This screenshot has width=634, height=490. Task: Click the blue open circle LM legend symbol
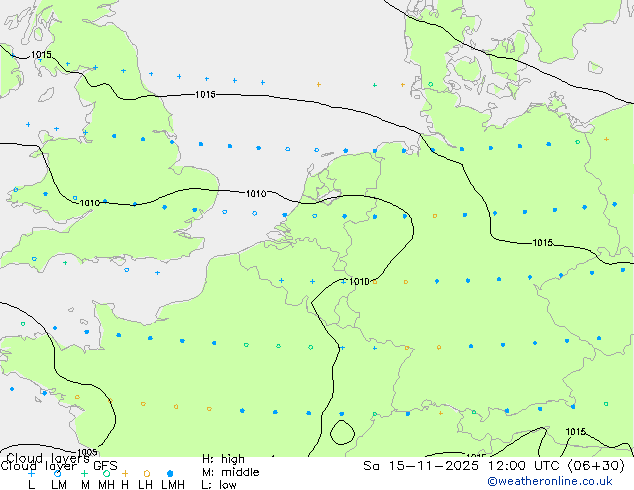point(57,473)
